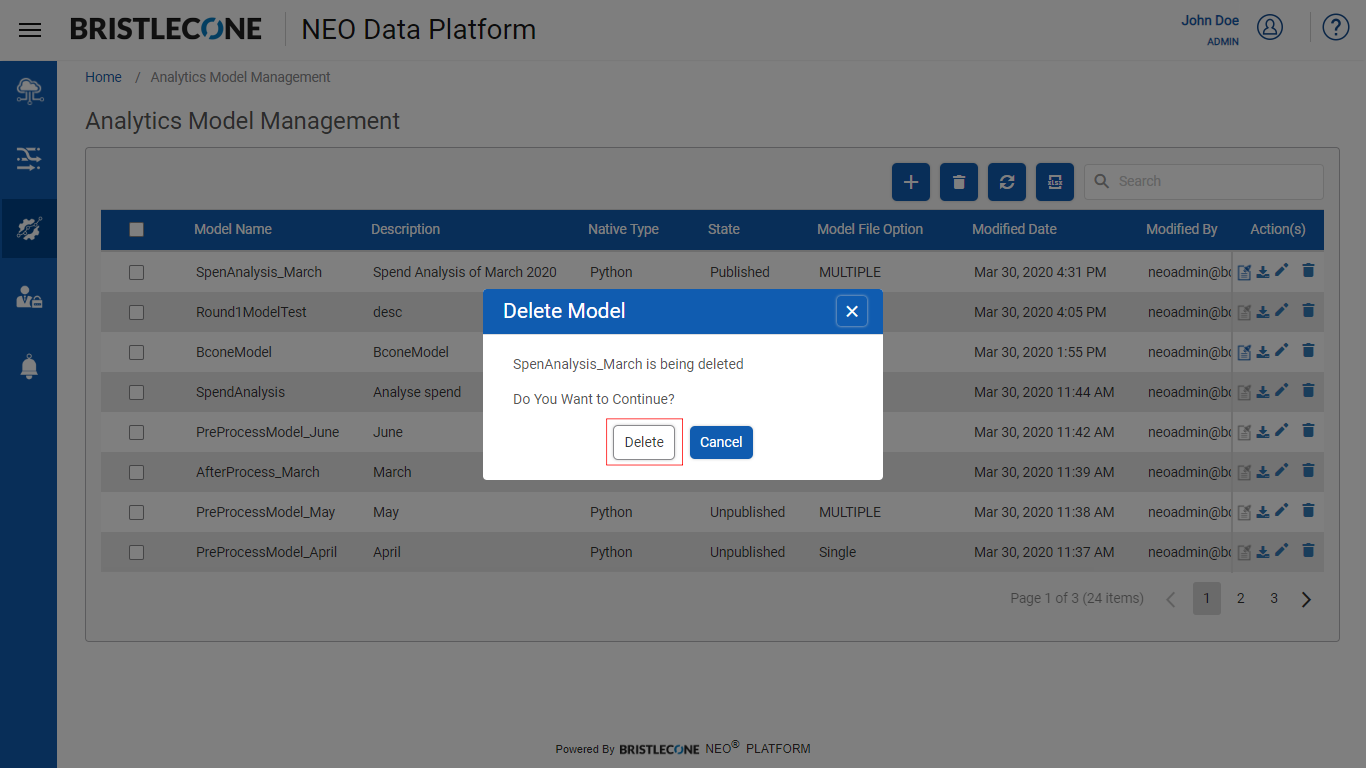Open the help question mark icon
This screenshot has height=768, width=1366.
pyautogui.click(x=1336, y=27)
